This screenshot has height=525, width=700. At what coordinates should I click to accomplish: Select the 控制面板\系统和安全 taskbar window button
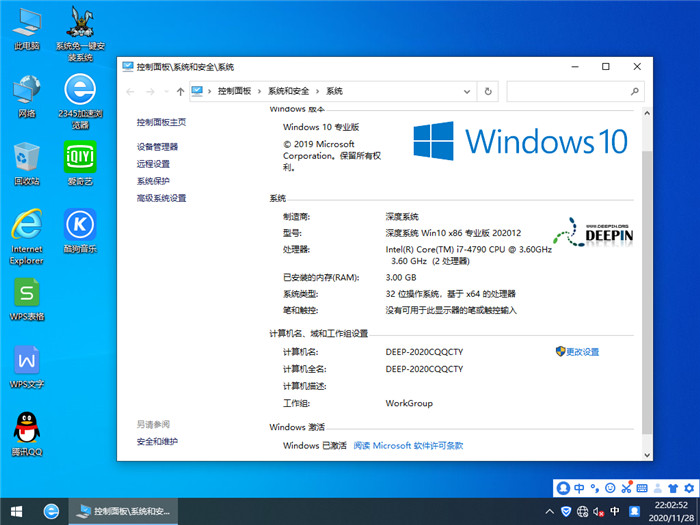[123, 512]
